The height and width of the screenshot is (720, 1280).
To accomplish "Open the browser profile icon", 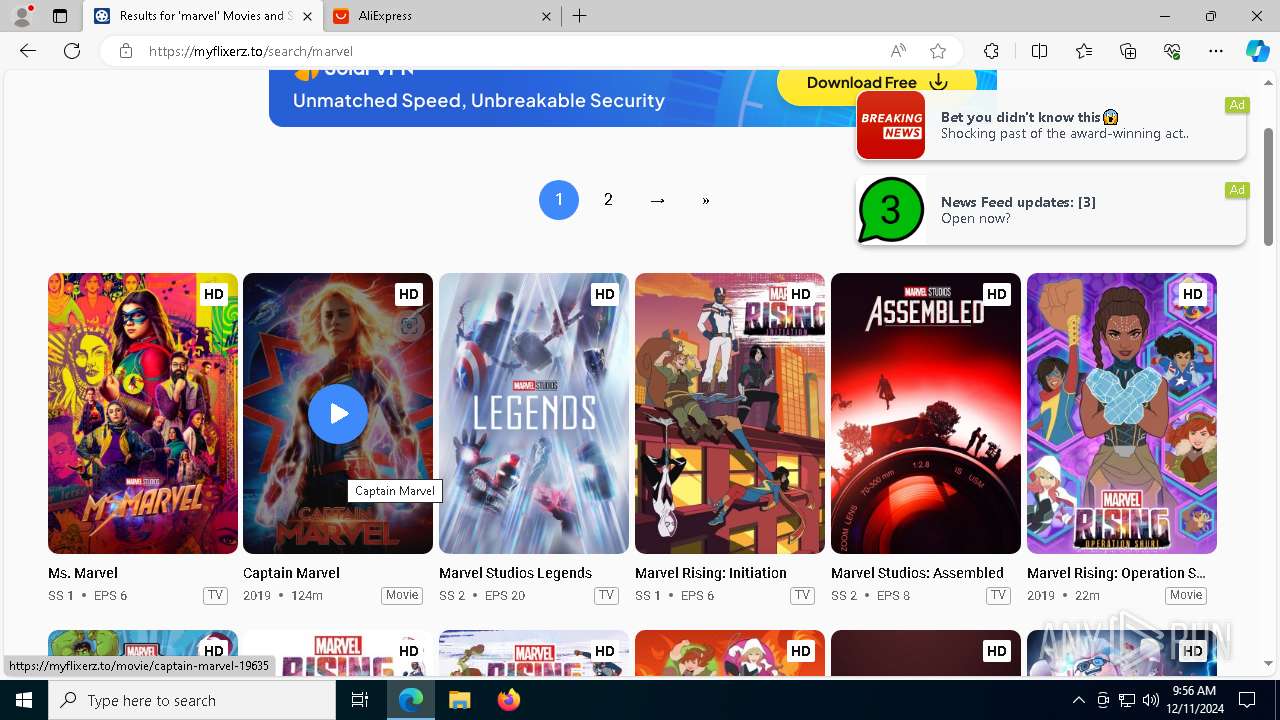I will tap(22, 16).
